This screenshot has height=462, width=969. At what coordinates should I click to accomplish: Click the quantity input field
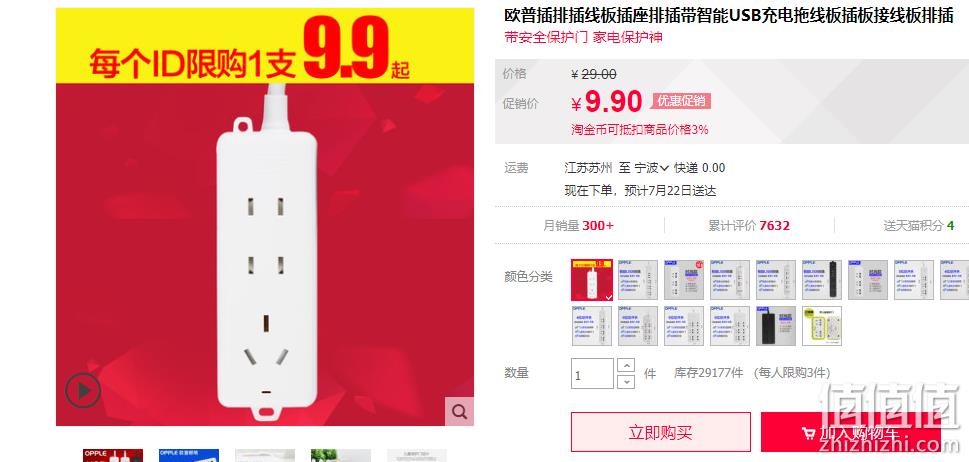pyautogui.click(x=593, y=374)
